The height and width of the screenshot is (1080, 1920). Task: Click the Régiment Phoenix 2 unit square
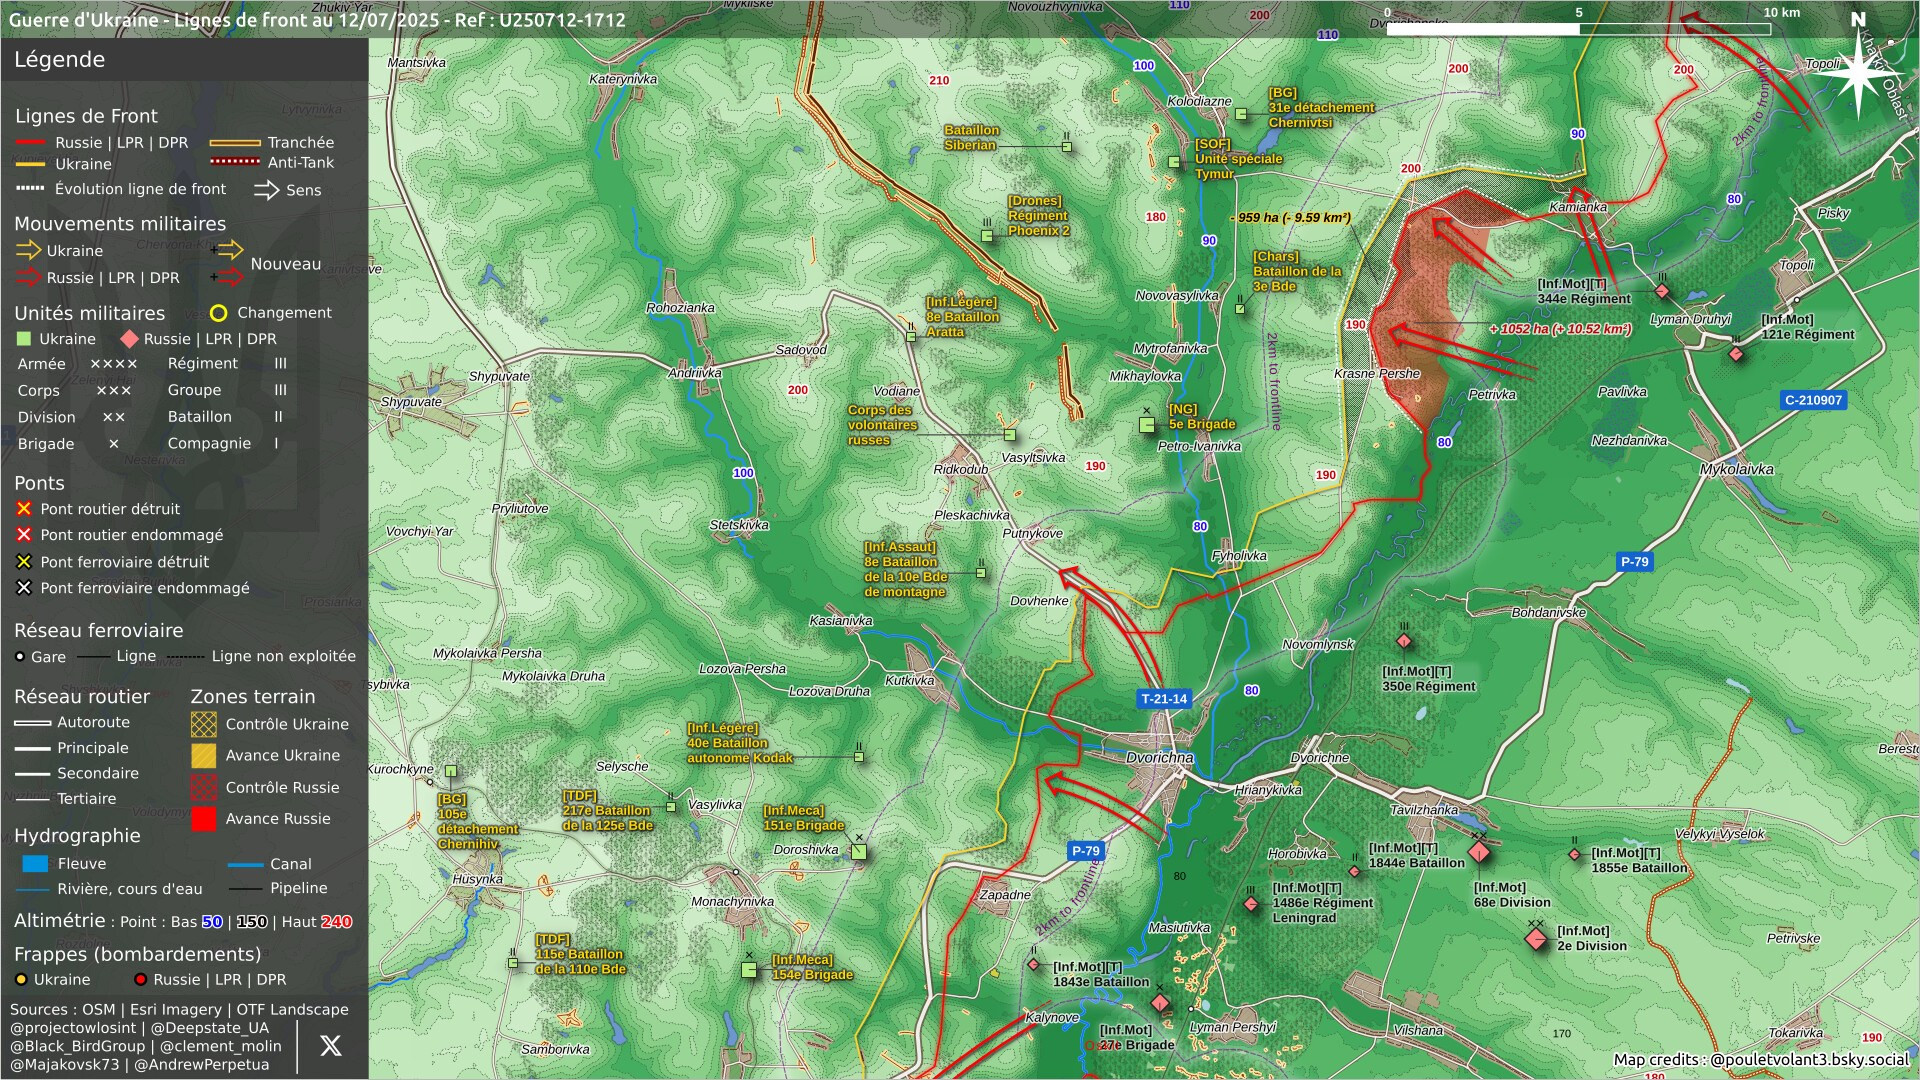987,237
